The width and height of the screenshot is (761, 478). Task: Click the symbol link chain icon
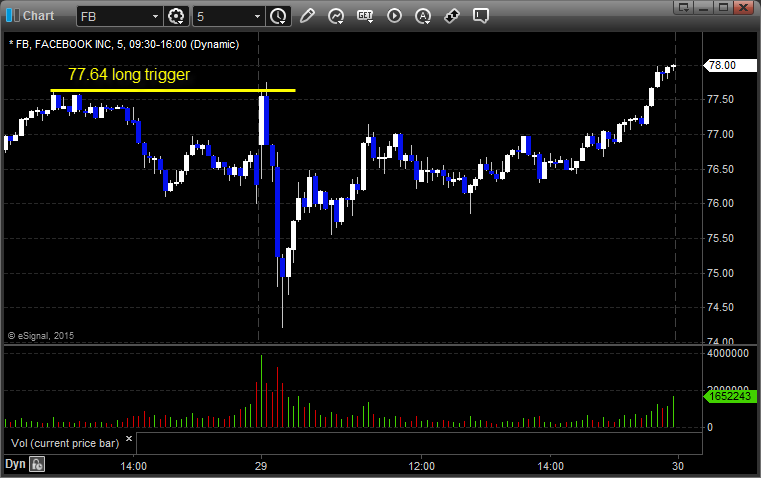pyautogui.click(x=452, y=16)
